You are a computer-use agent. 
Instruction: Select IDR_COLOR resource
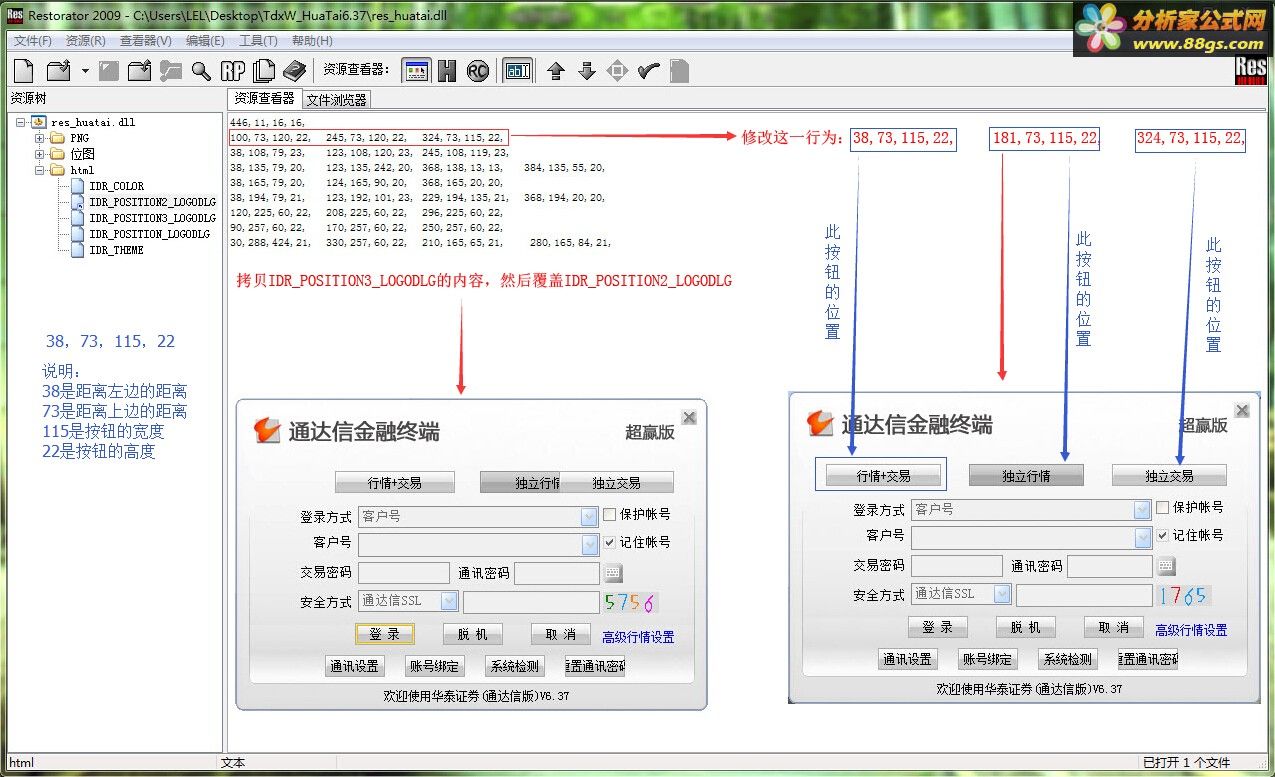pyautogui.click(x=116, y=186)
